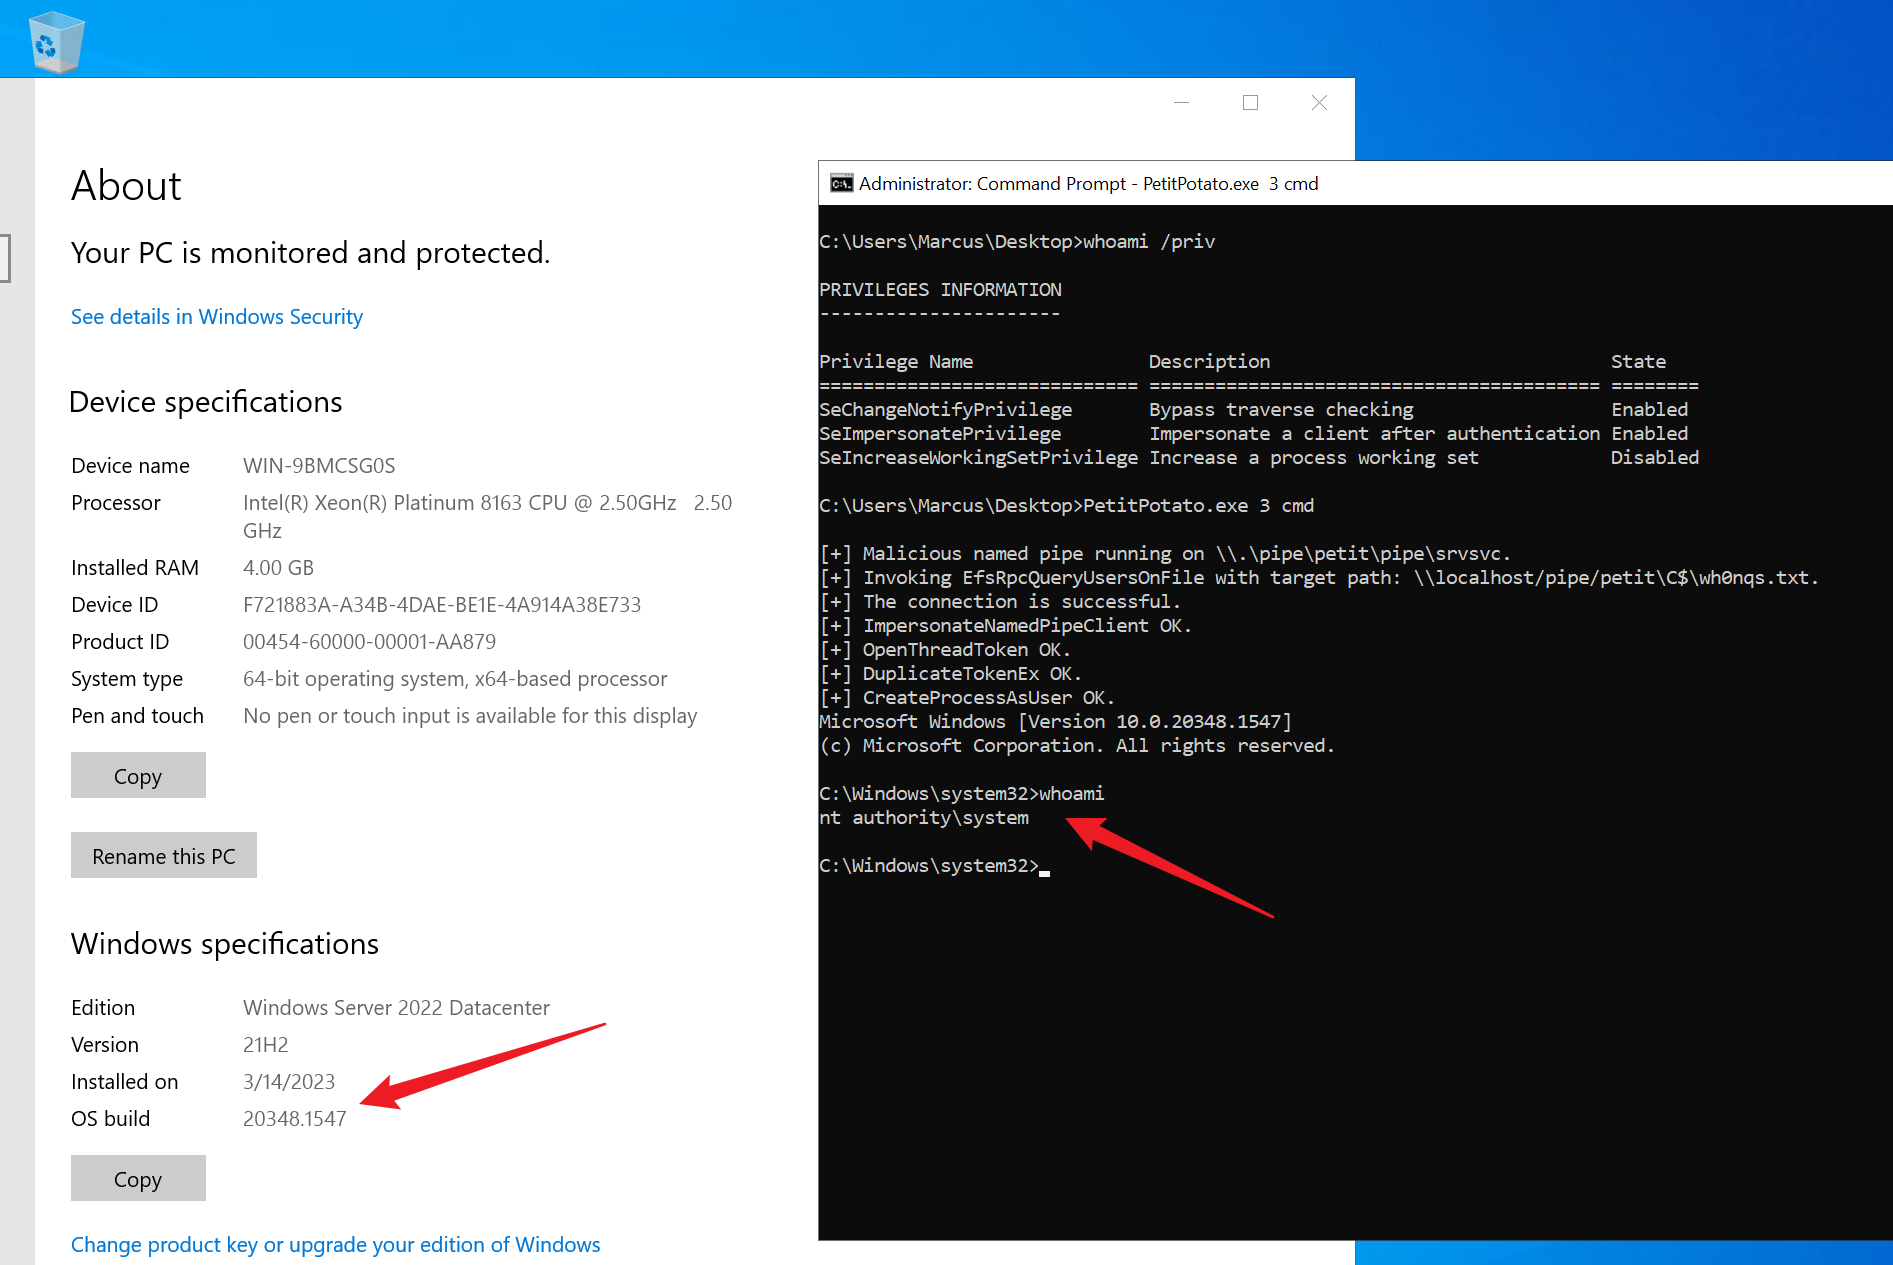Click the Windows specifications heading
Image resolution: width=1893 pixels, height=1265 pixels.
[x=225, y=944]
